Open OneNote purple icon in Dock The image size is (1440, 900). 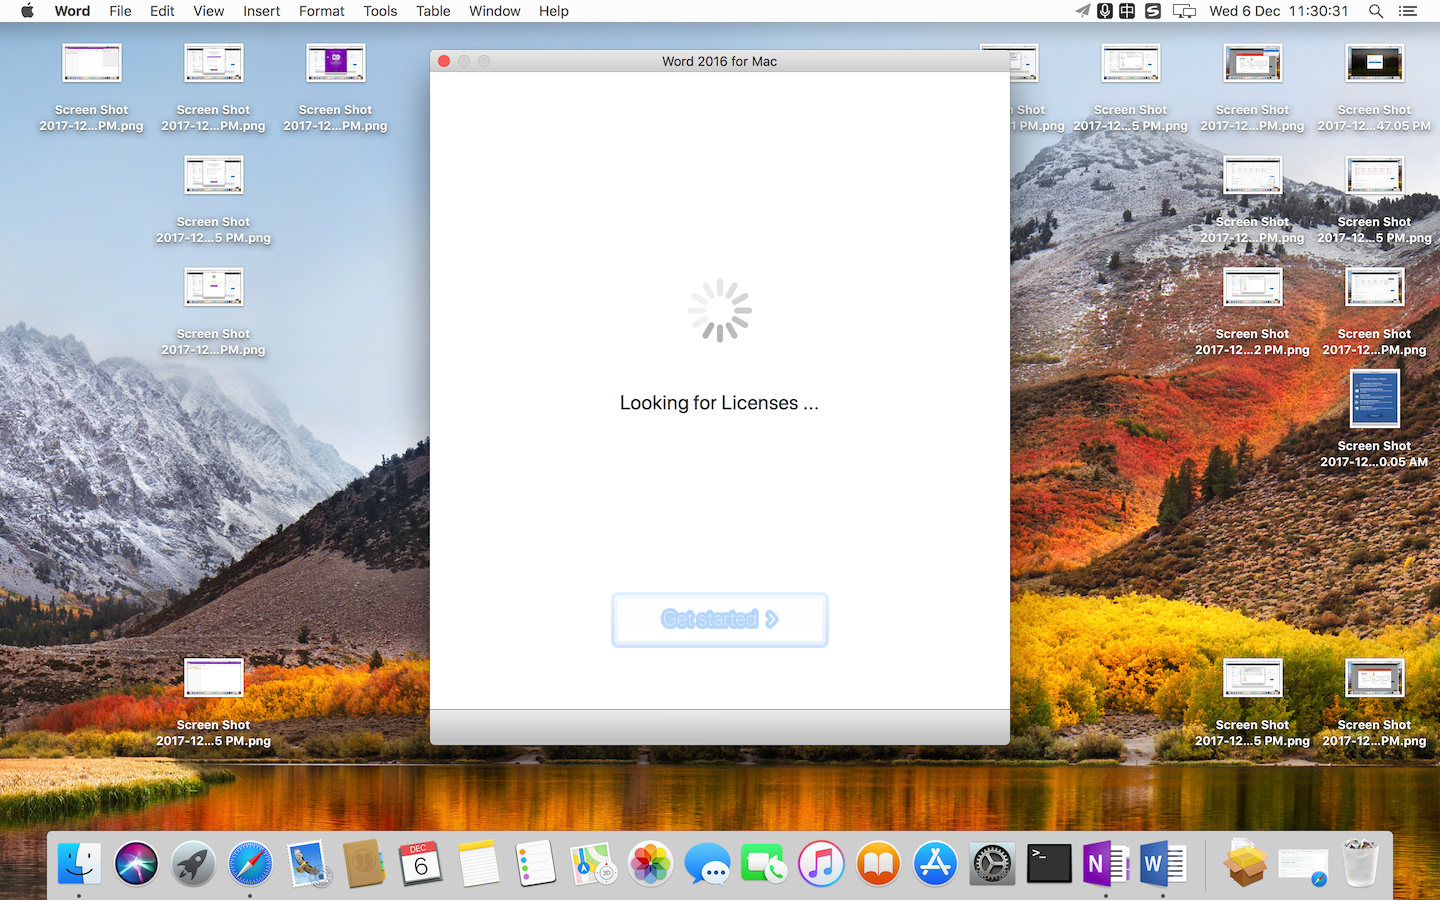coord(1106,864)
